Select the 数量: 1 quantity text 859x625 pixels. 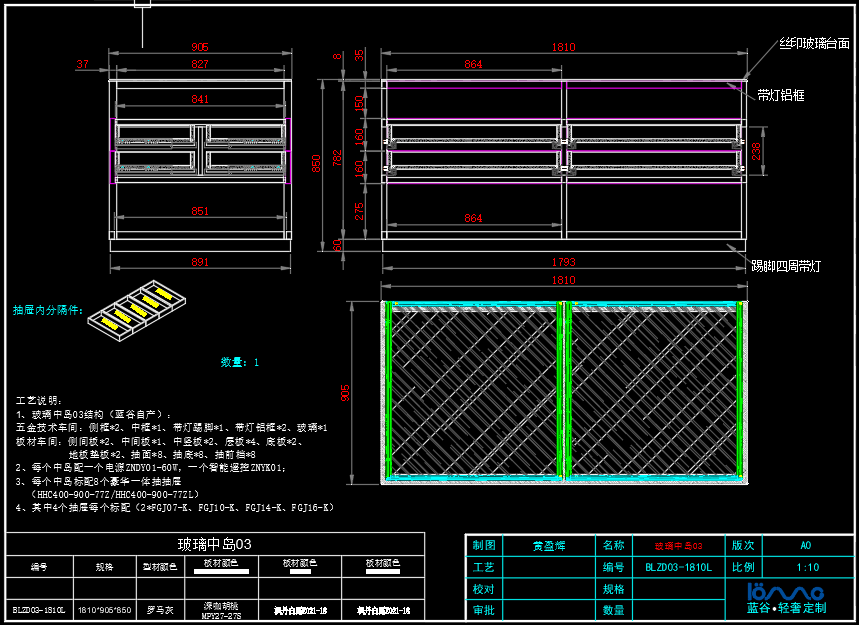point(239,362)
